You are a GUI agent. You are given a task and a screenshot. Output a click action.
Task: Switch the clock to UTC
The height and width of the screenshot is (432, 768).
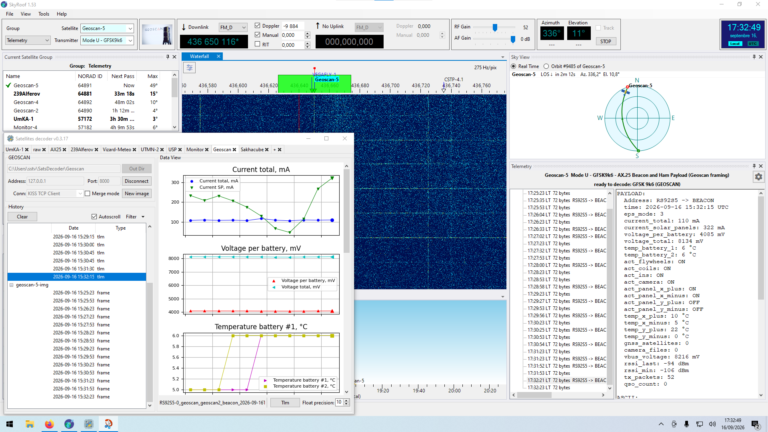753,44
